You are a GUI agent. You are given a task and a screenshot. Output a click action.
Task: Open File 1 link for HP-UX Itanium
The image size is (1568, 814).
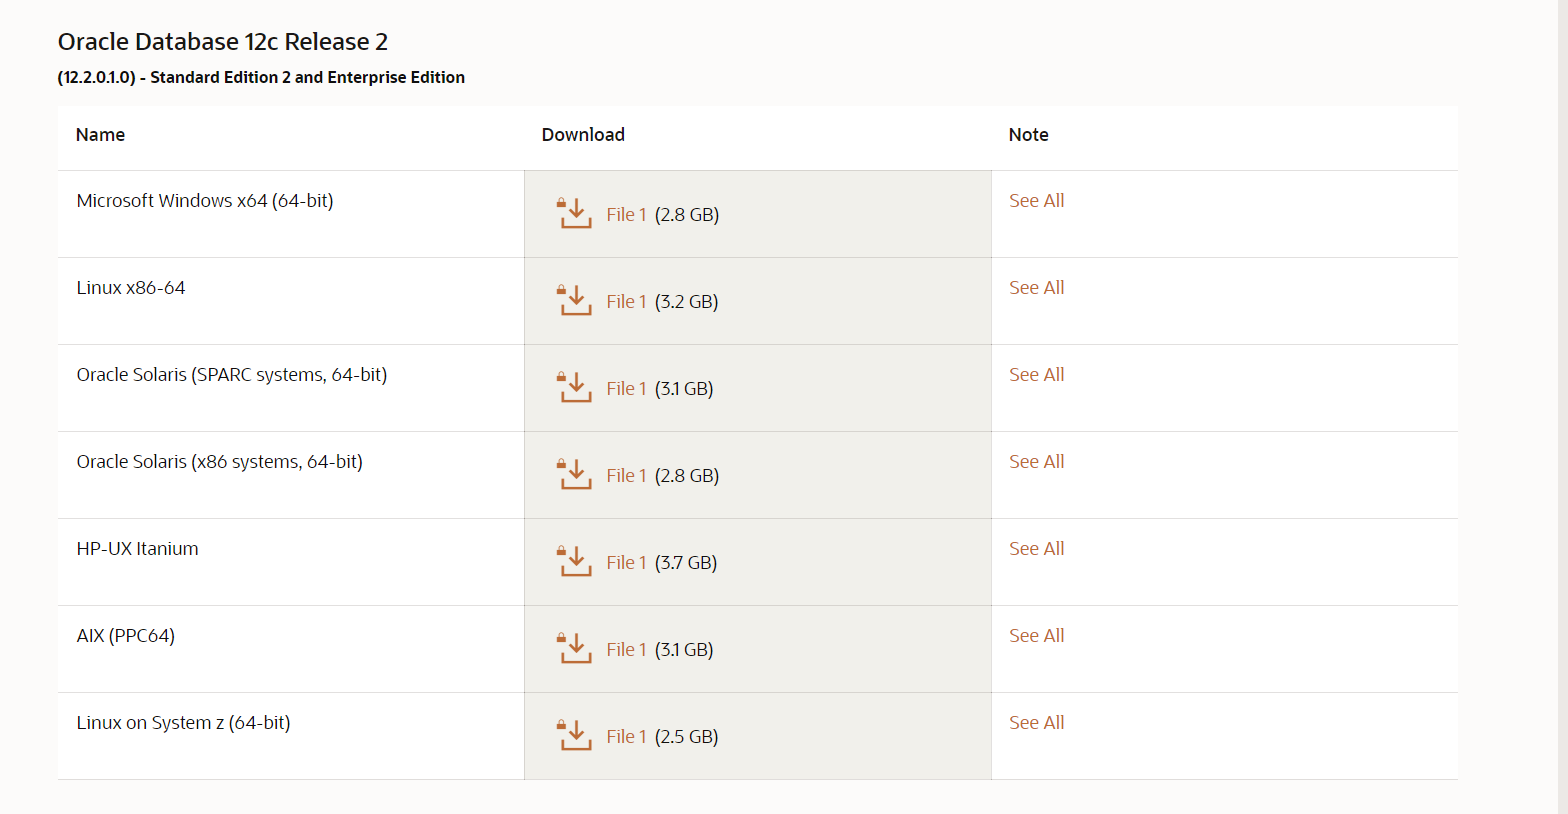[626, 563]
